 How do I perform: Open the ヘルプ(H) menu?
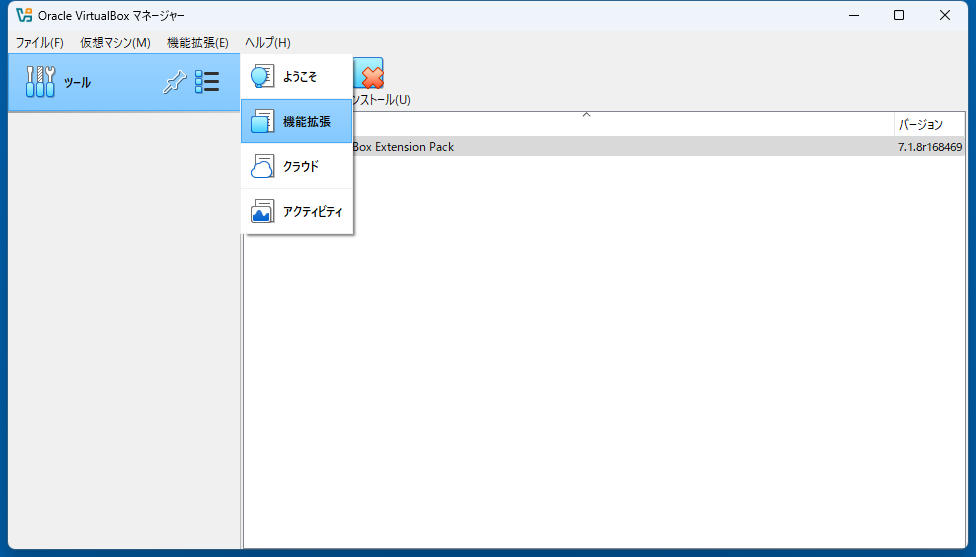coord(268,42)
